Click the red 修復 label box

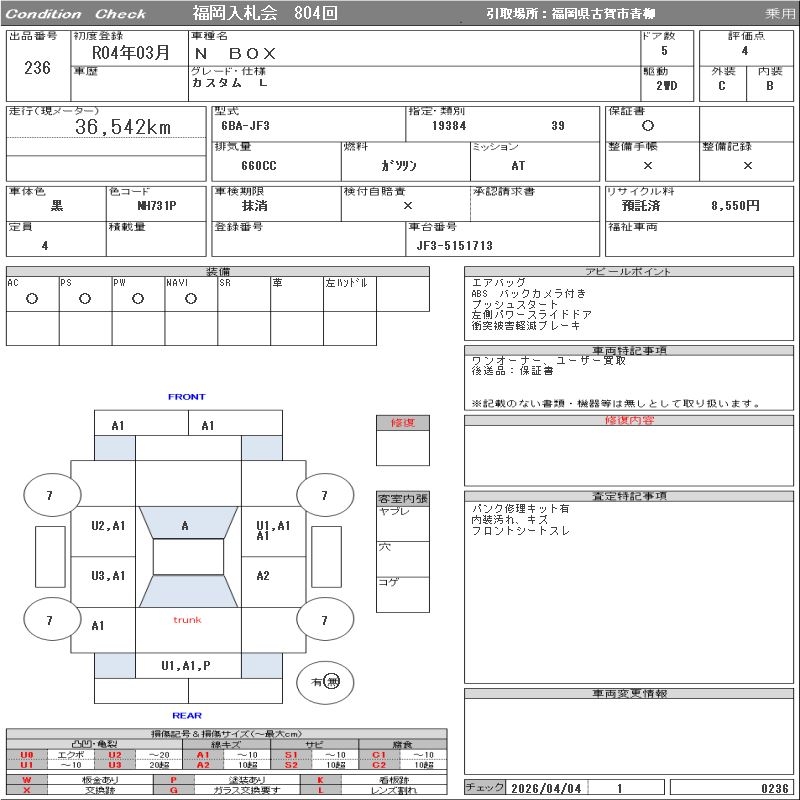click(x=403, y=423)
